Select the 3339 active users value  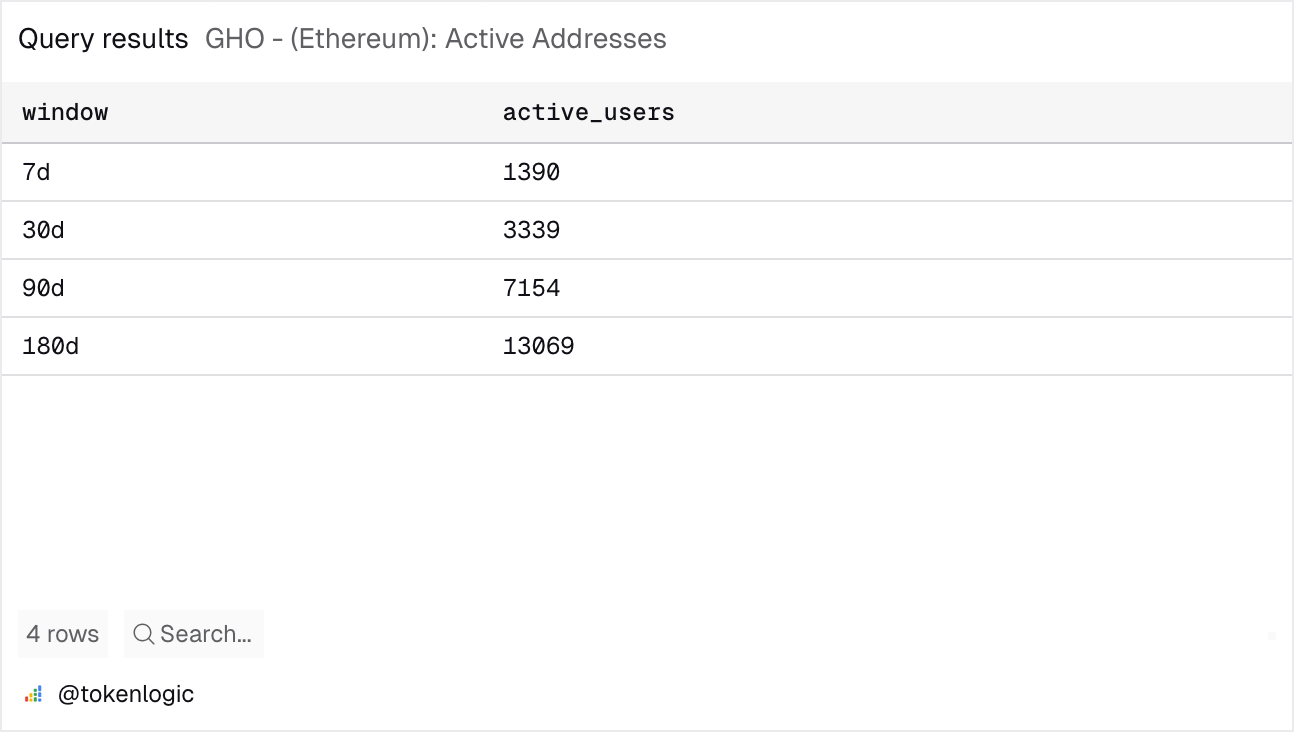tap(531, 231)
